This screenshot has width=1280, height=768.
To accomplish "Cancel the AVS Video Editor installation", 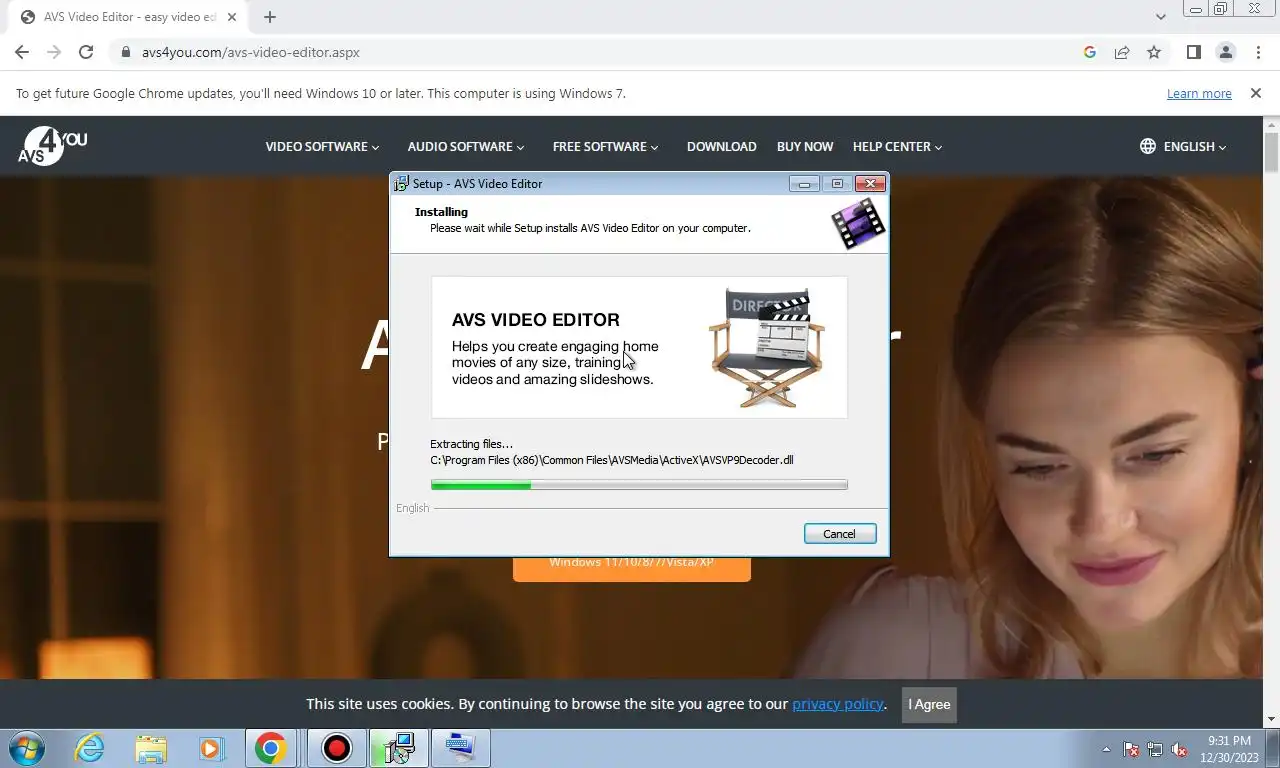I will coord(840,534).
